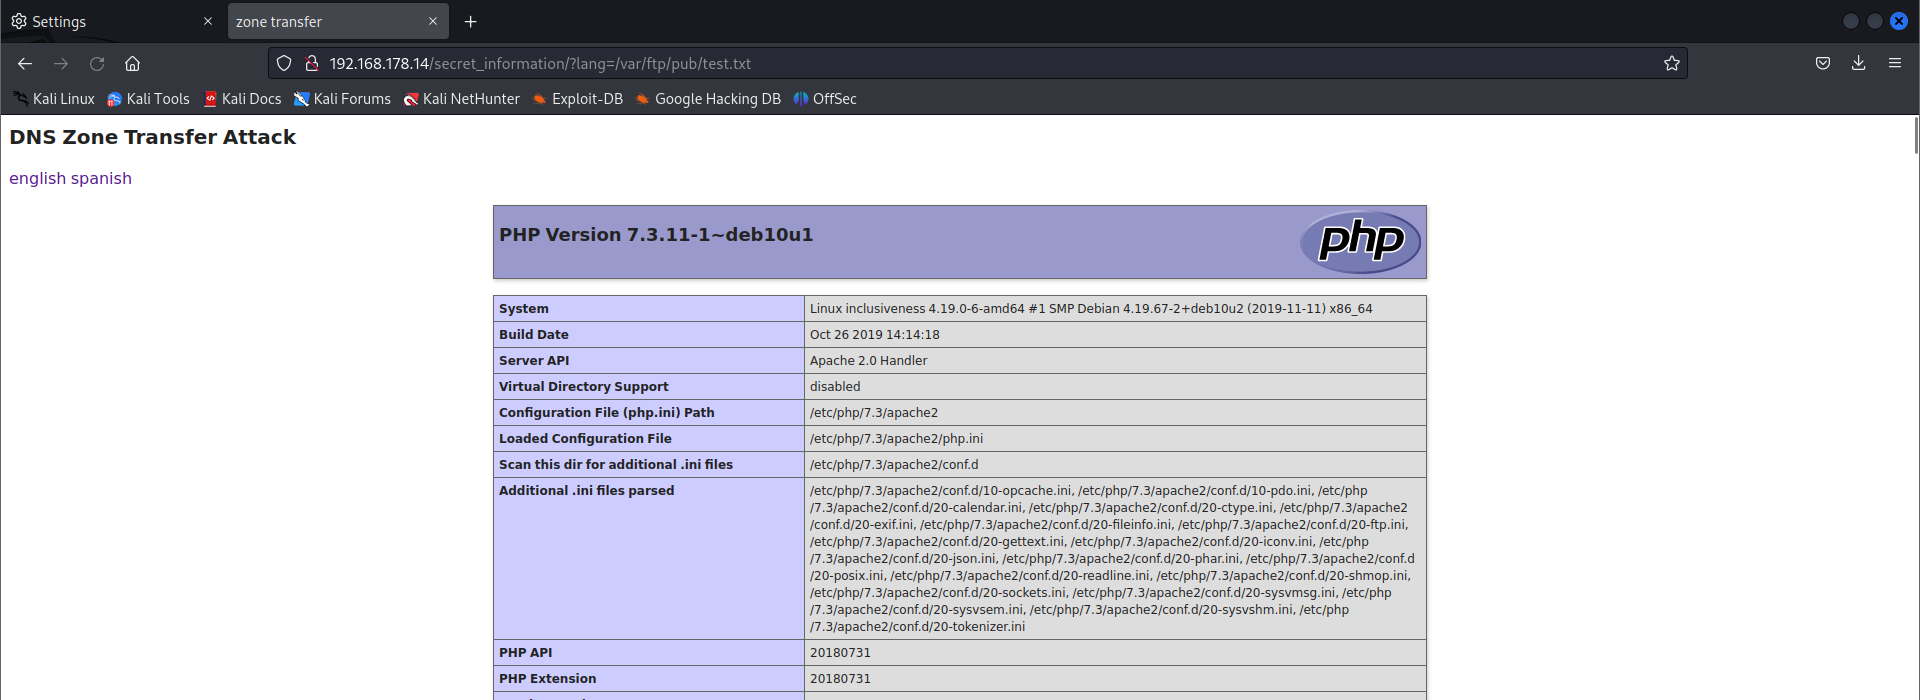The image size is (1920, 700).
Task: Open the browser home page
Action: [x=132, y=63]
